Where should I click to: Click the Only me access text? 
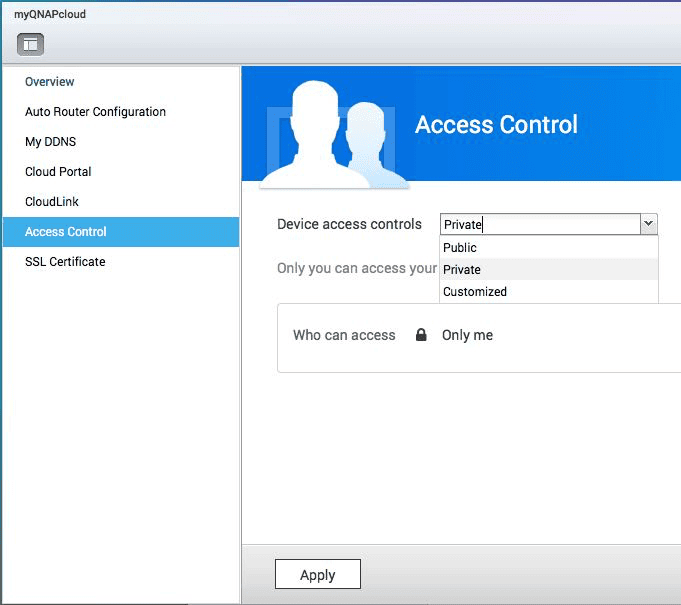pos(467,335)
